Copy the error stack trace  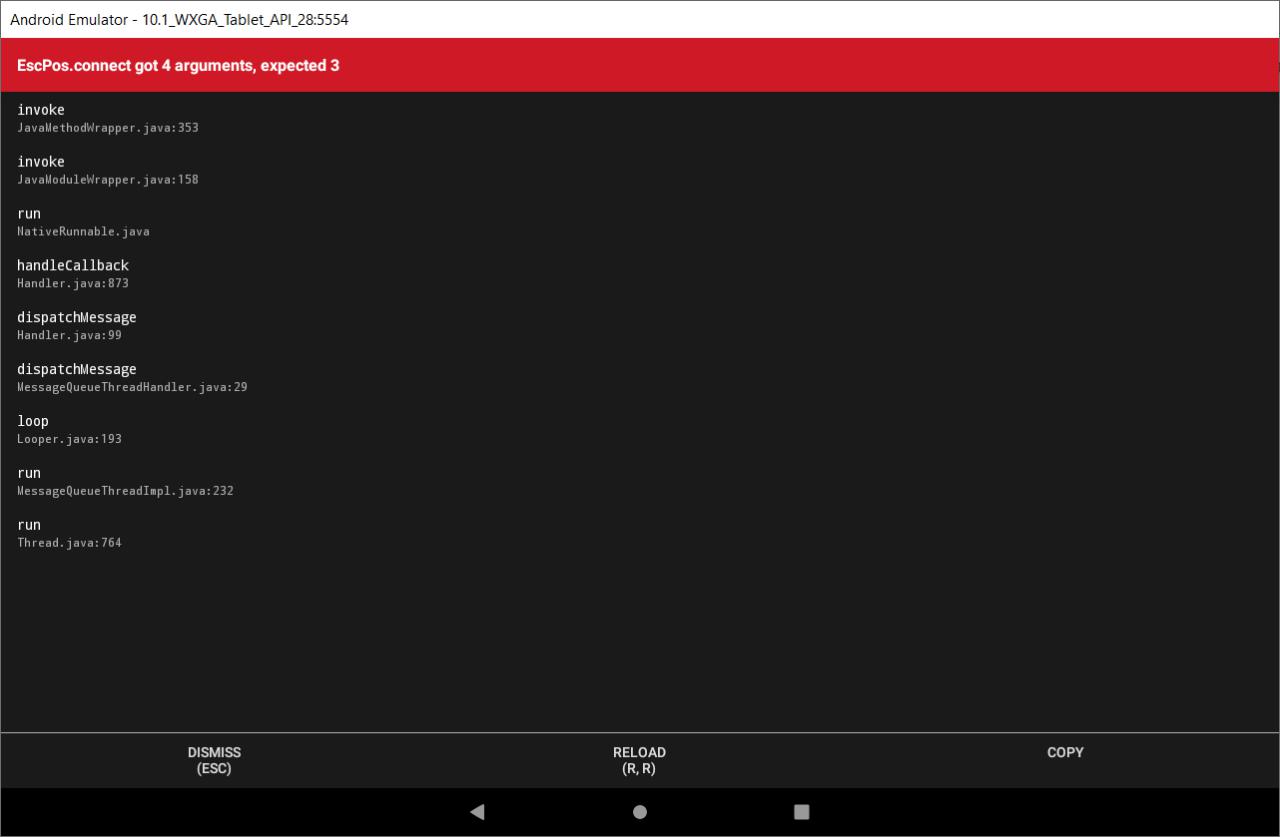click(1065, 760)
